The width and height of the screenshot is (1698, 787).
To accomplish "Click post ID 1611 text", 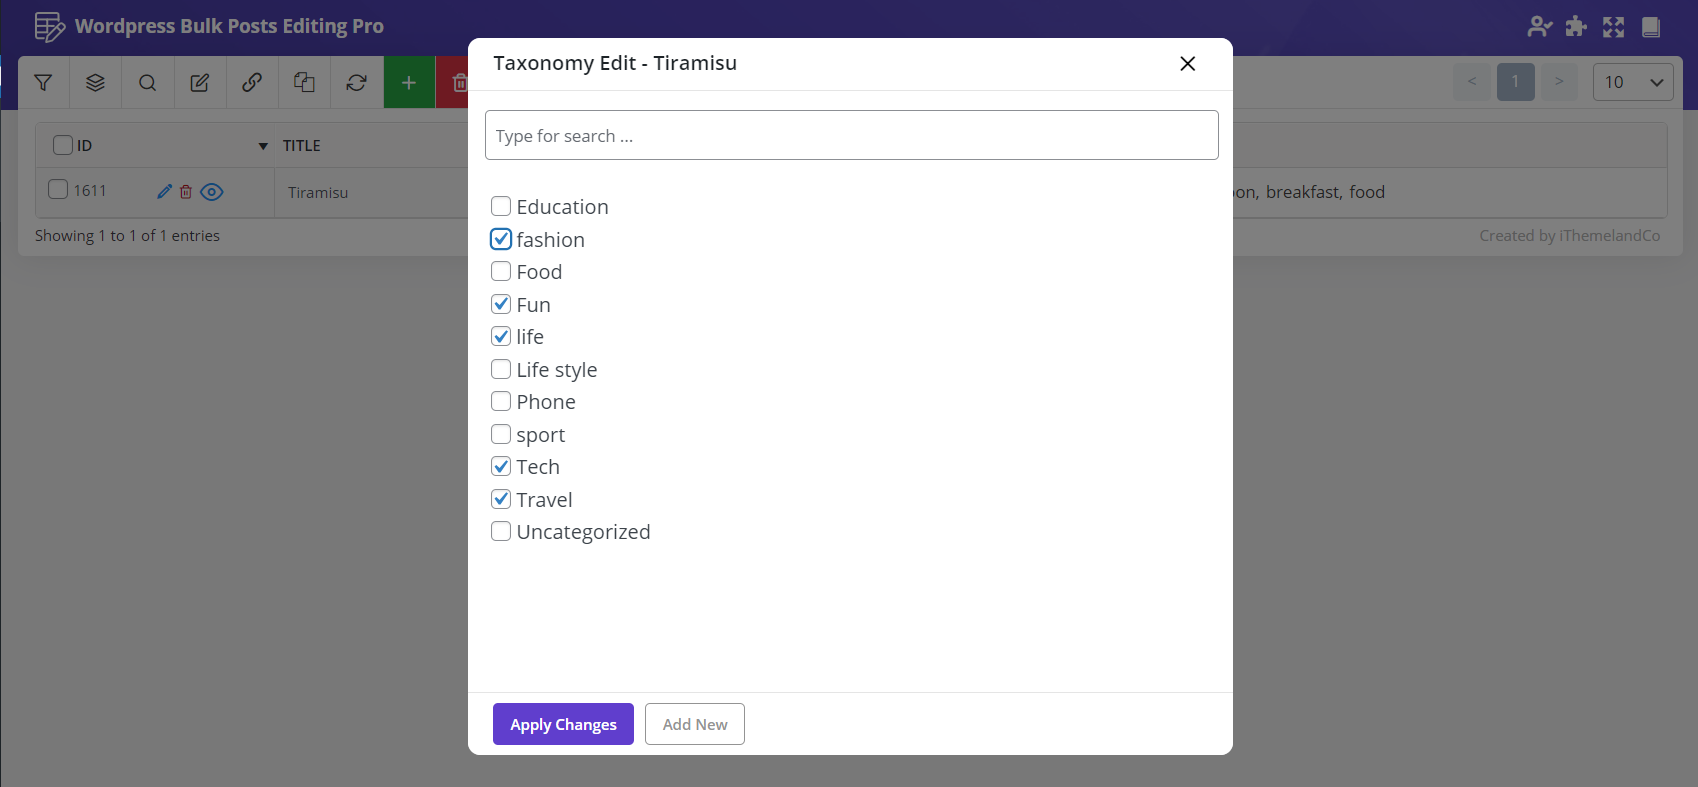I will coord(90,191).
